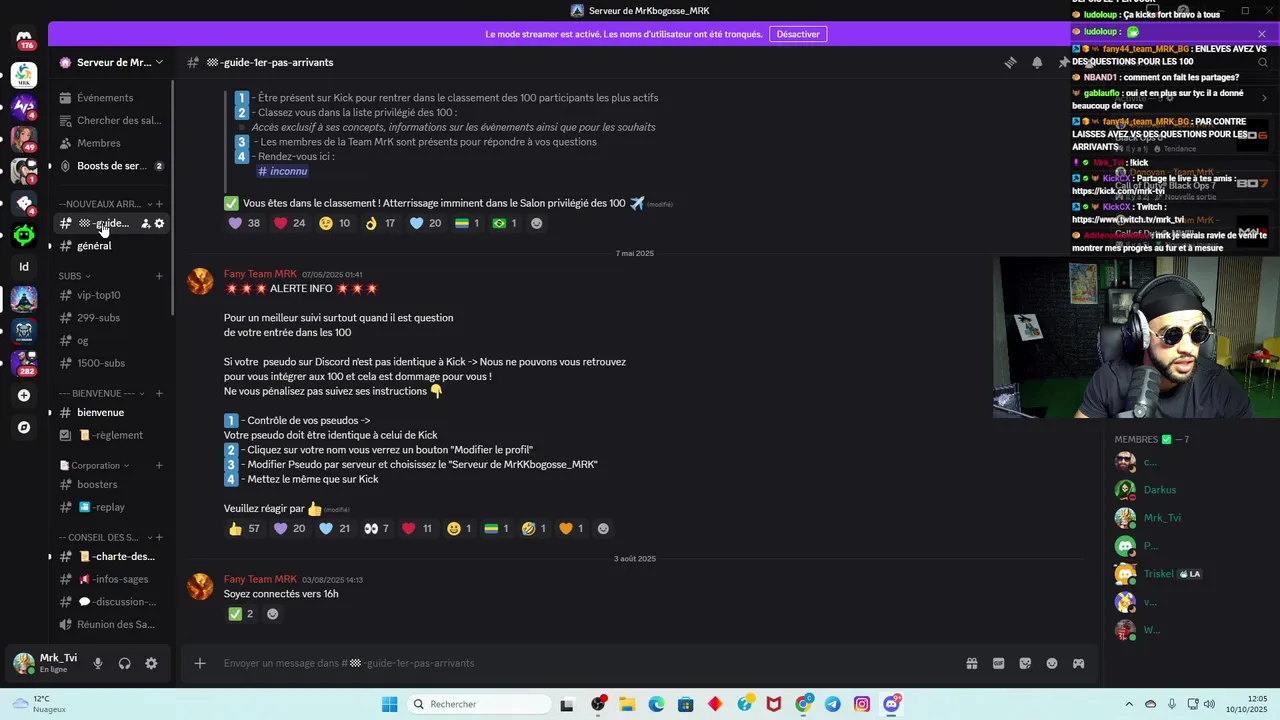The image size is (1280, 720).
Task: Open the emoji picker in message bar
Action: [1052, 663]
